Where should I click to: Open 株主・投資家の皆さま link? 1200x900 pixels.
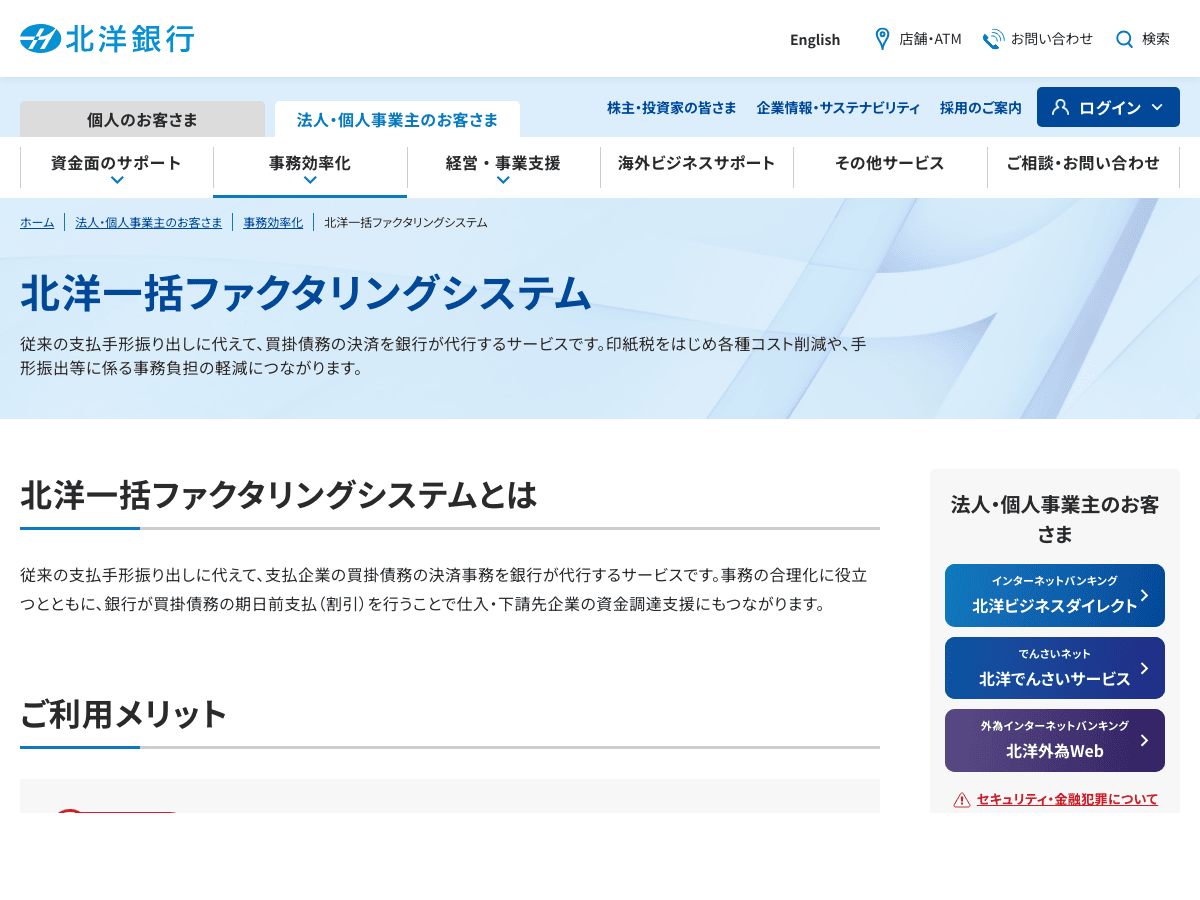(x=672, y=107)
